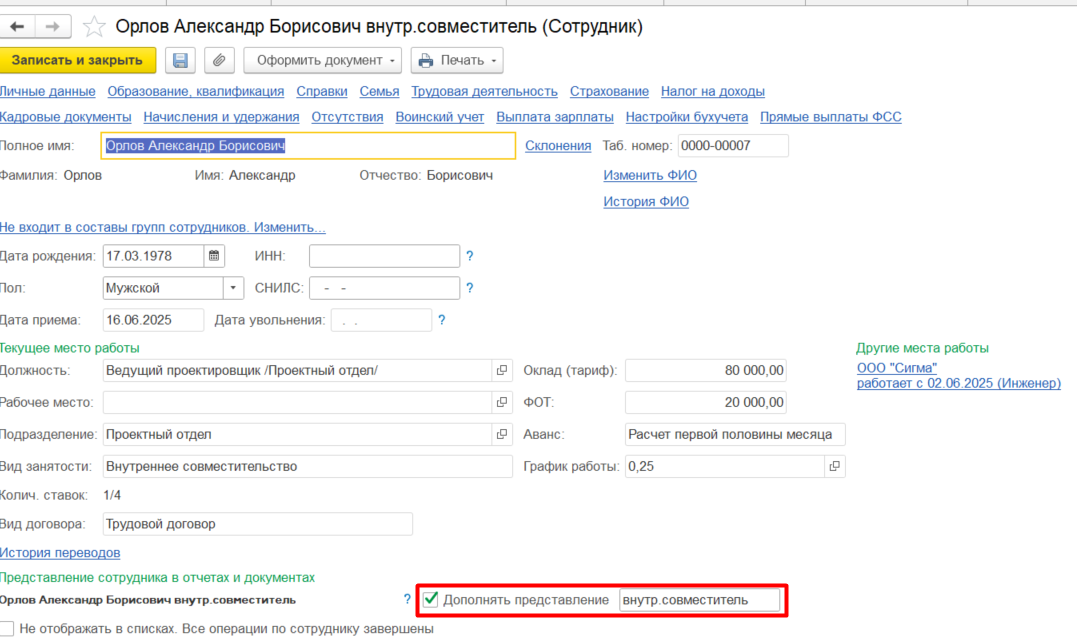Save the record with the floppy disk icon
1077x643 pixels.
click(180, 60)
